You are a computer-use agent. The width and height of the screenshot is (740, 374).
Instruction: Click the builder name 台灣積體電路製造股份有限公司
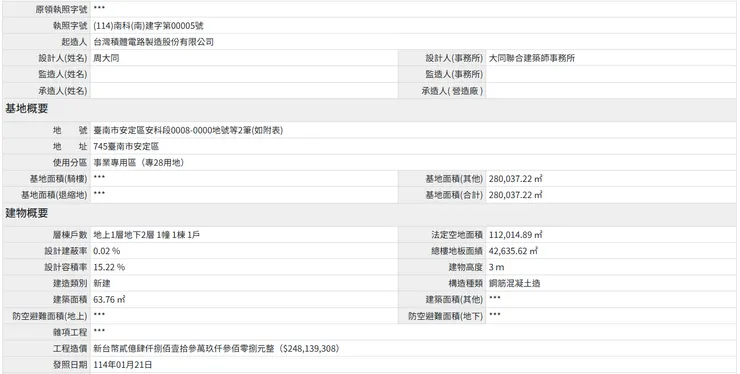[x=153, y=42]
